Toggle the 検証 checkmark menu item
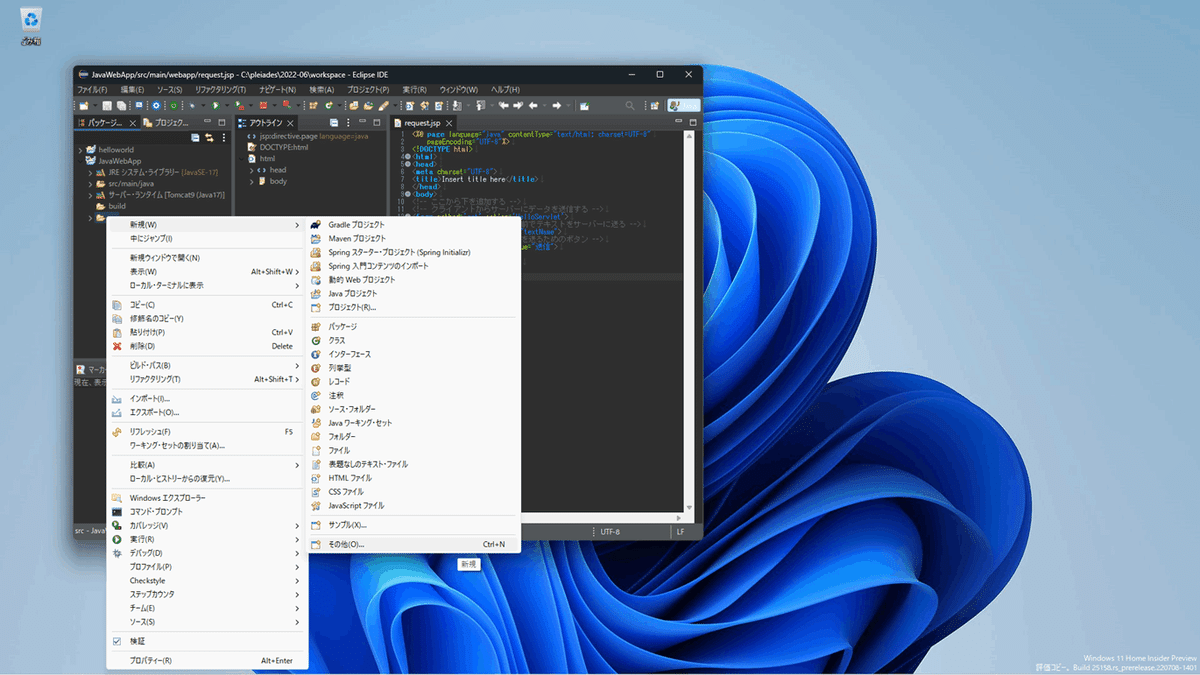The width and height of the screenshot is (1200, 675). click(x=207, y=641)
